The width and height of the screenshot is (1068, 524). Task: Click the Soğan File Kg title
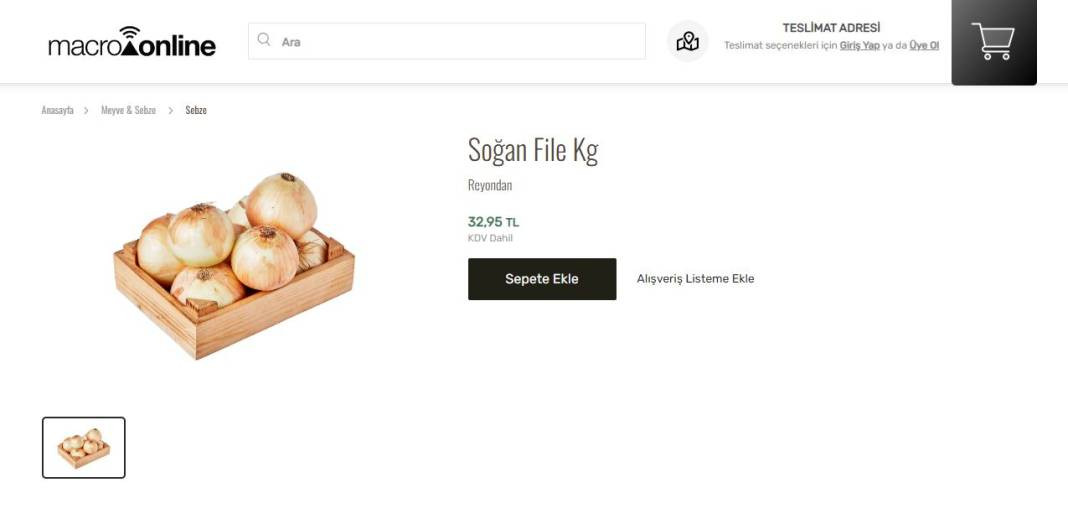(x=533, y=150)
